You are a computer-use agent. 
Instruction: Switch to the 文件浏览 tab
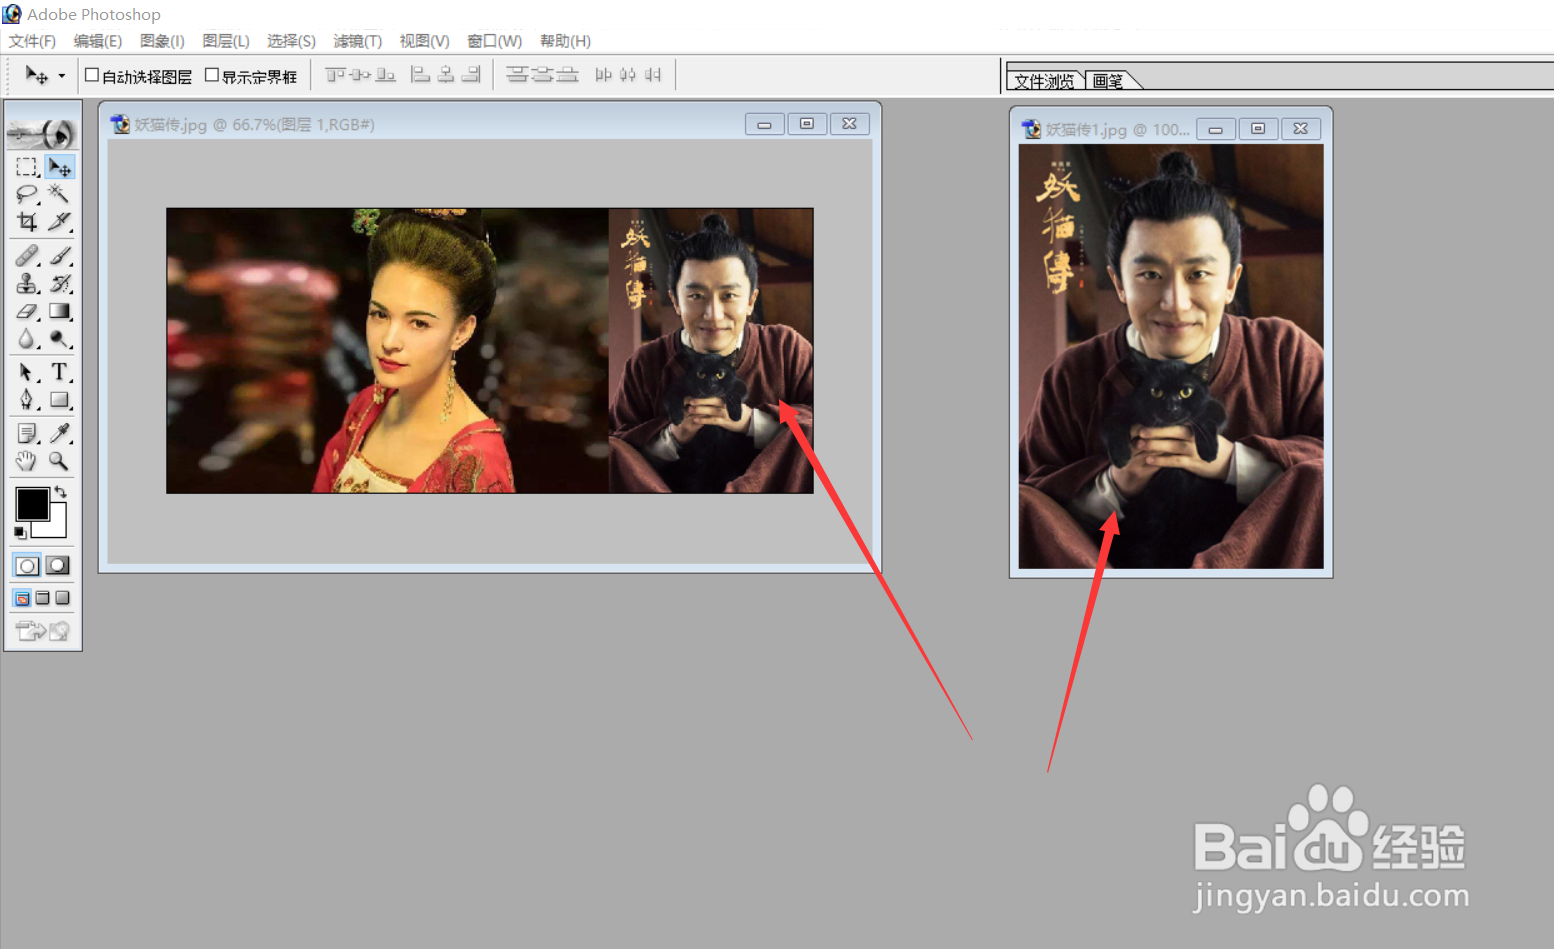(x=1044, y=81)
